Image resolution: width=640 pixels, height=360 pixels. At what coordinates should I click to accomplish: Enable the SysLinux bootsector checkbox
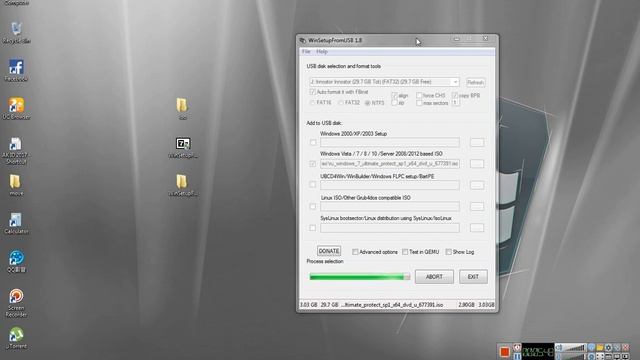[x=313, y=228]
